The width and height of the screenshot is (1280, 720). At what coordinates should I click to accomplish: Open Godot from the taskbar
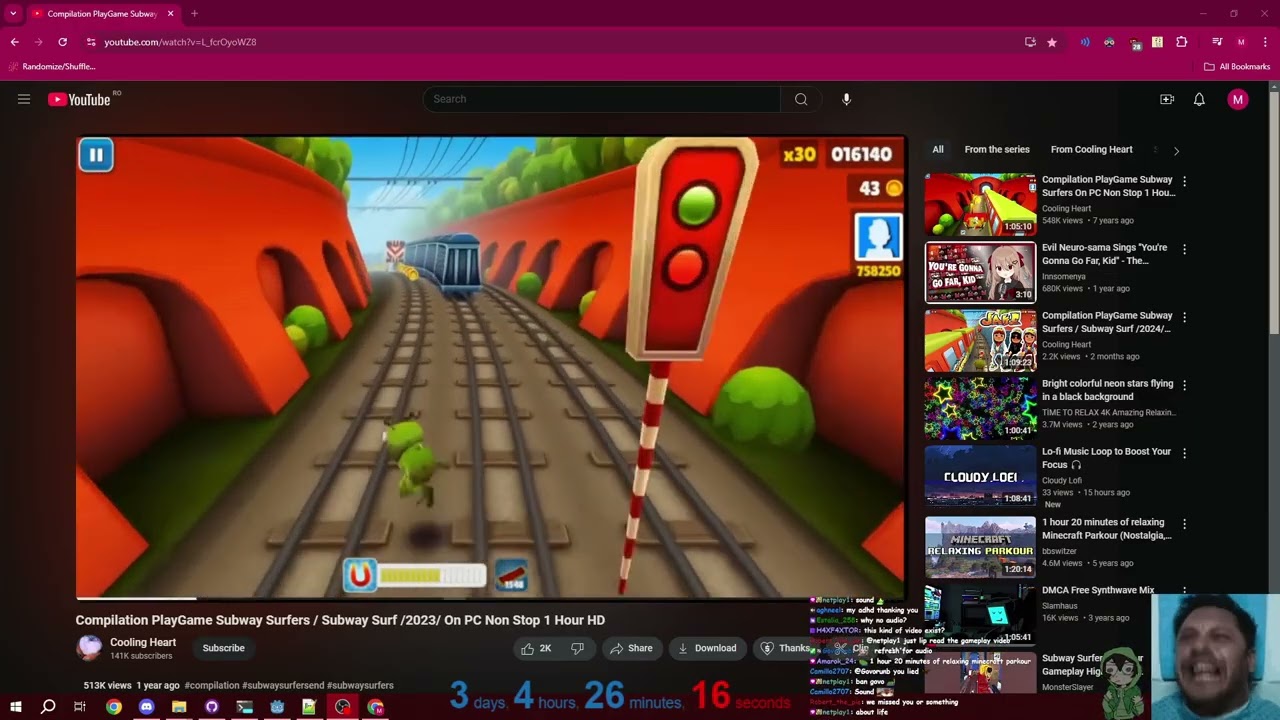(277, 707)
